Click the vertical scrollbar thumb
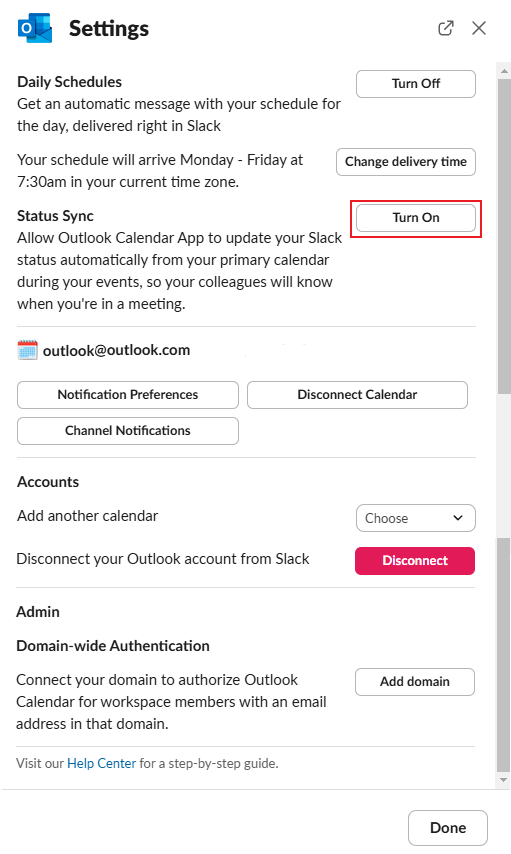 click(x=504, y=237)
